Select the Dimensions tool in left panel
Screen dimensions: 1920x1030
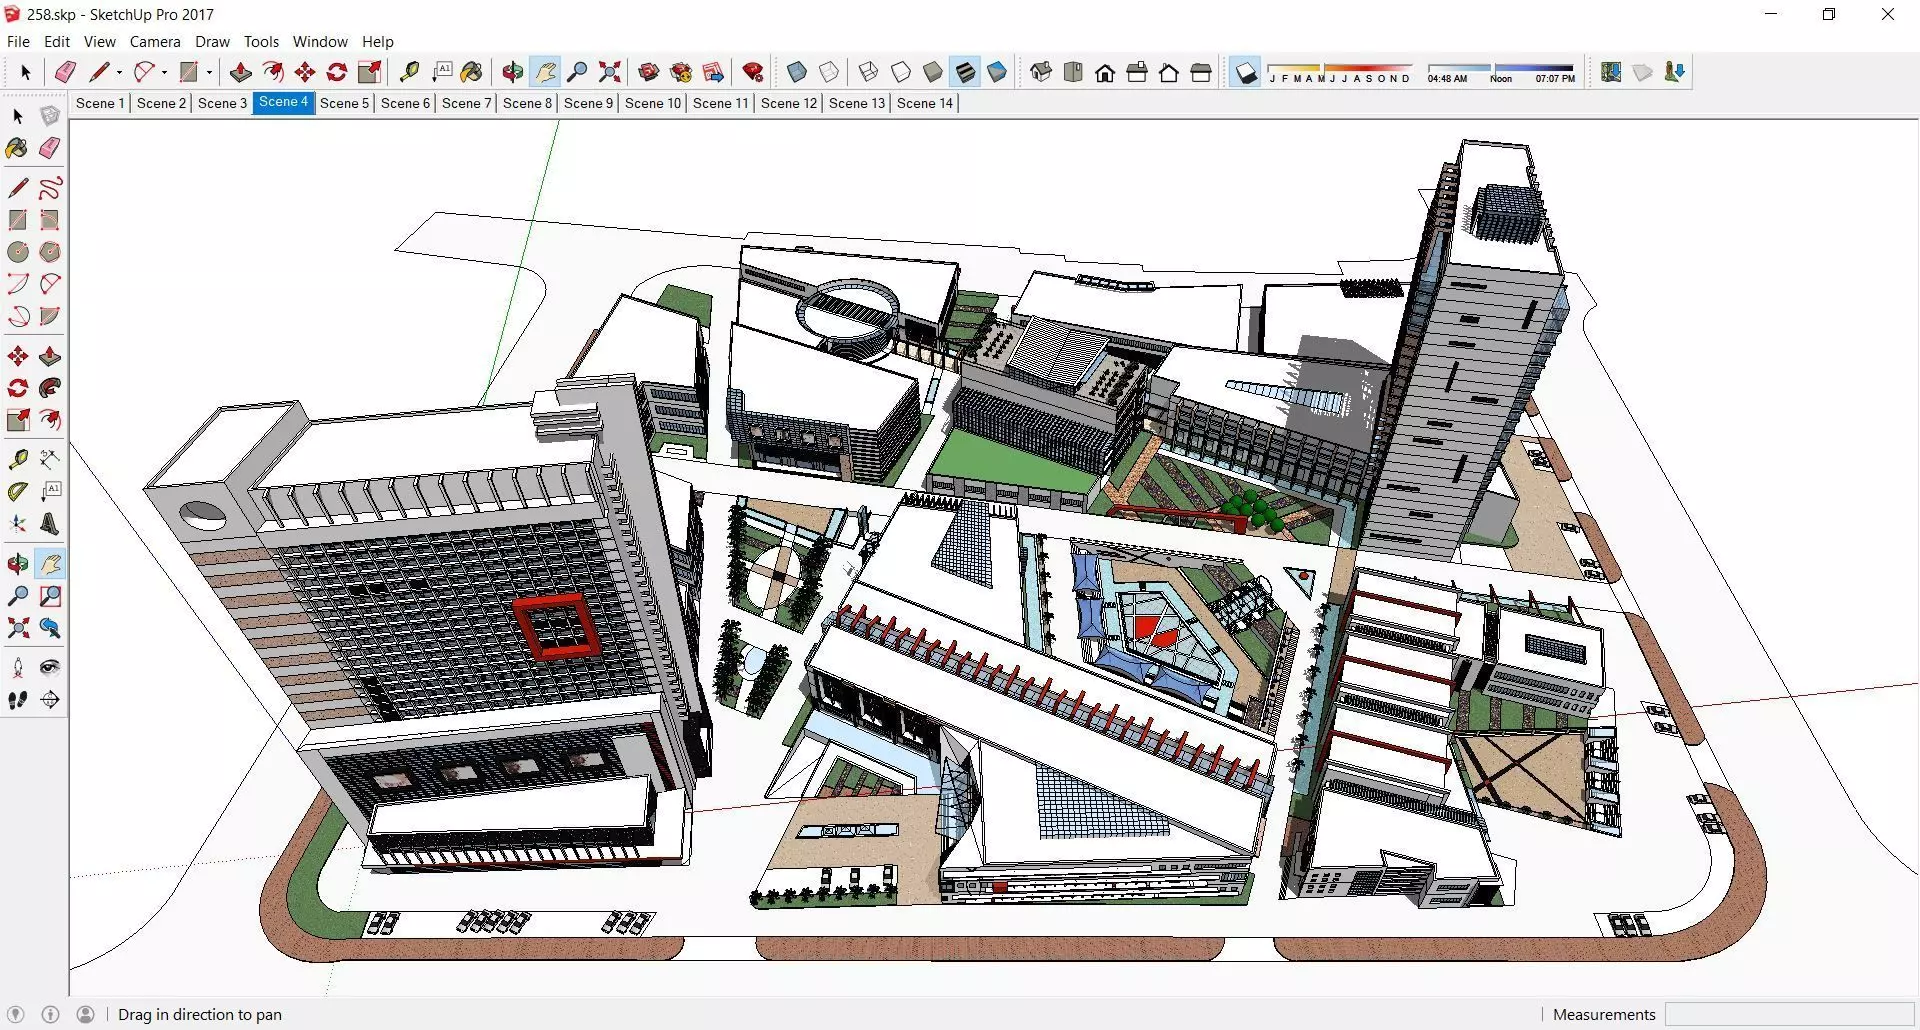50,460
